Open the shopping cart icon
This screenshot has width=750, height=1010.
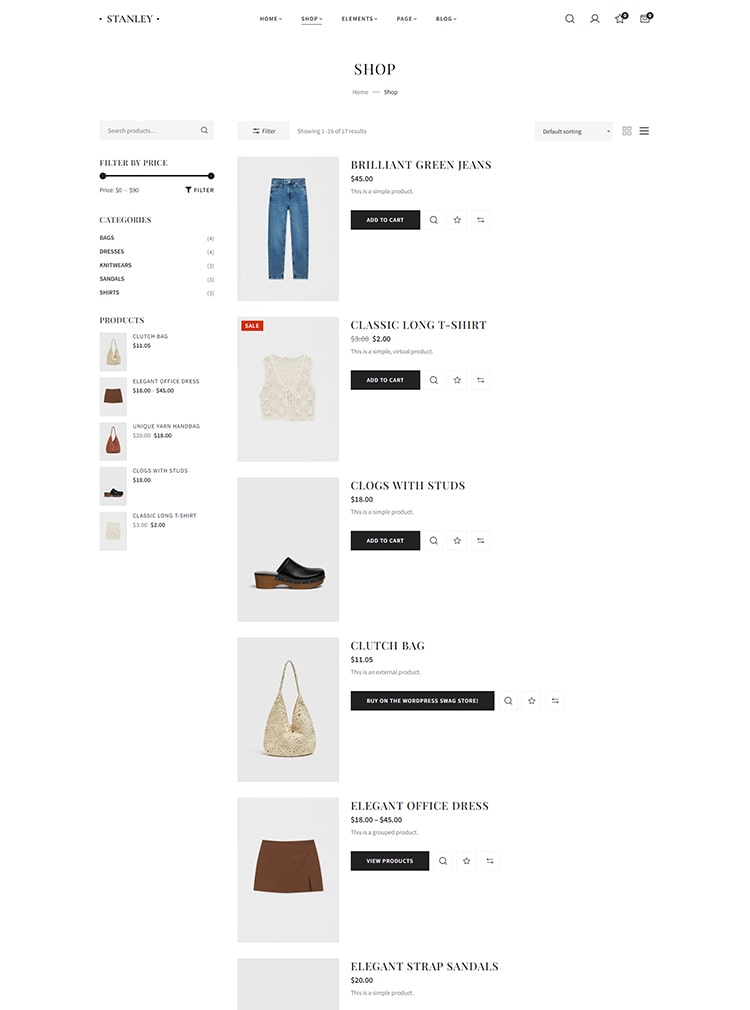645,19
